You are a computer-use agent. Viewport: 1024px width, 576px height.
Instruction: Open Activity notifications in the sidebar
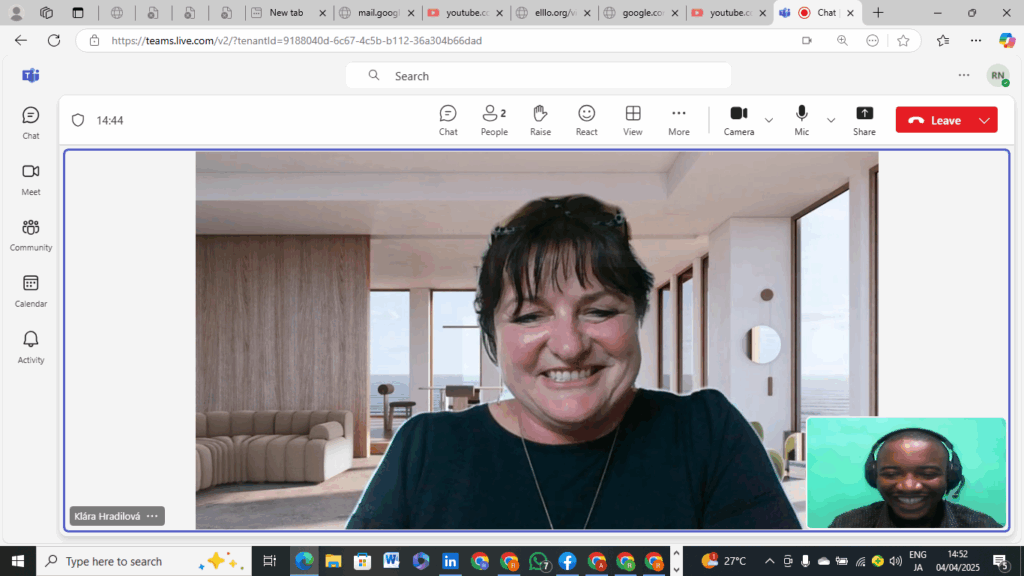coord(31,346)
